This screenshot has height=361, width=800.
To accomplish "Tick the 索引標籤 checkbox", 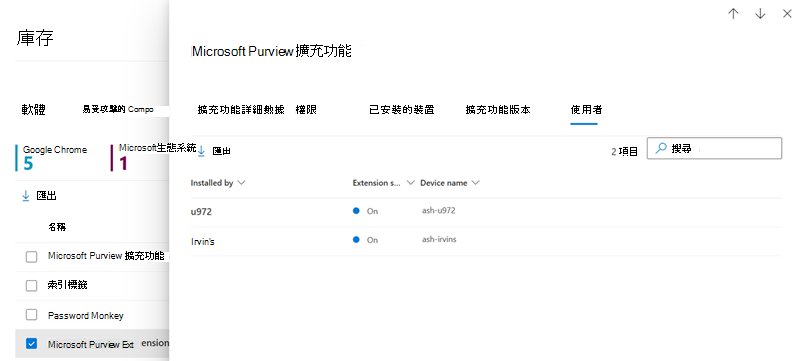I will (x=32, y=286).
